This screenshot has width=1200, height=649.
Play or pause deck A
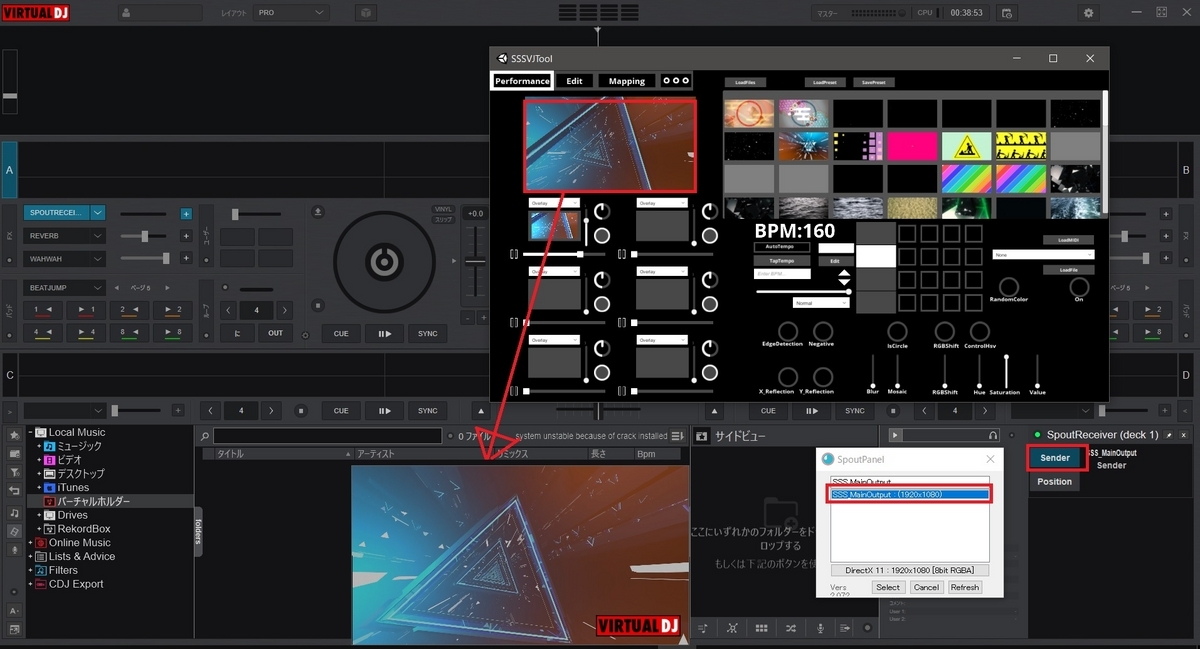pos(384,333)
